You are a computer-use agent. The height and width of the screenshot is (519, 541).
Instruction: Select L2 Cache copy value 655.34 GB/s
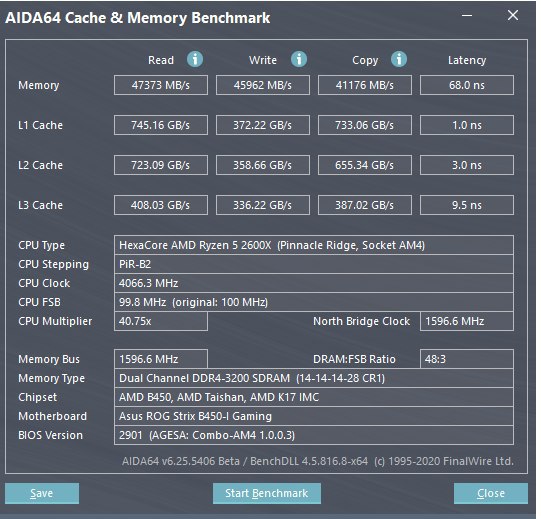tap(365, 165)
